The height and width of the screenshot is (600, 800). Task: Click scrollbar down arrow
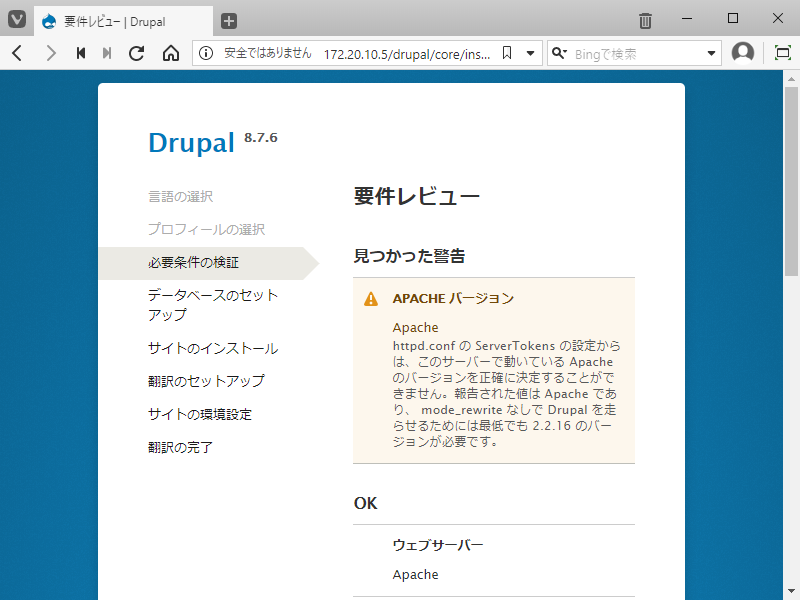pyautogui.click(x=791, y=591)
